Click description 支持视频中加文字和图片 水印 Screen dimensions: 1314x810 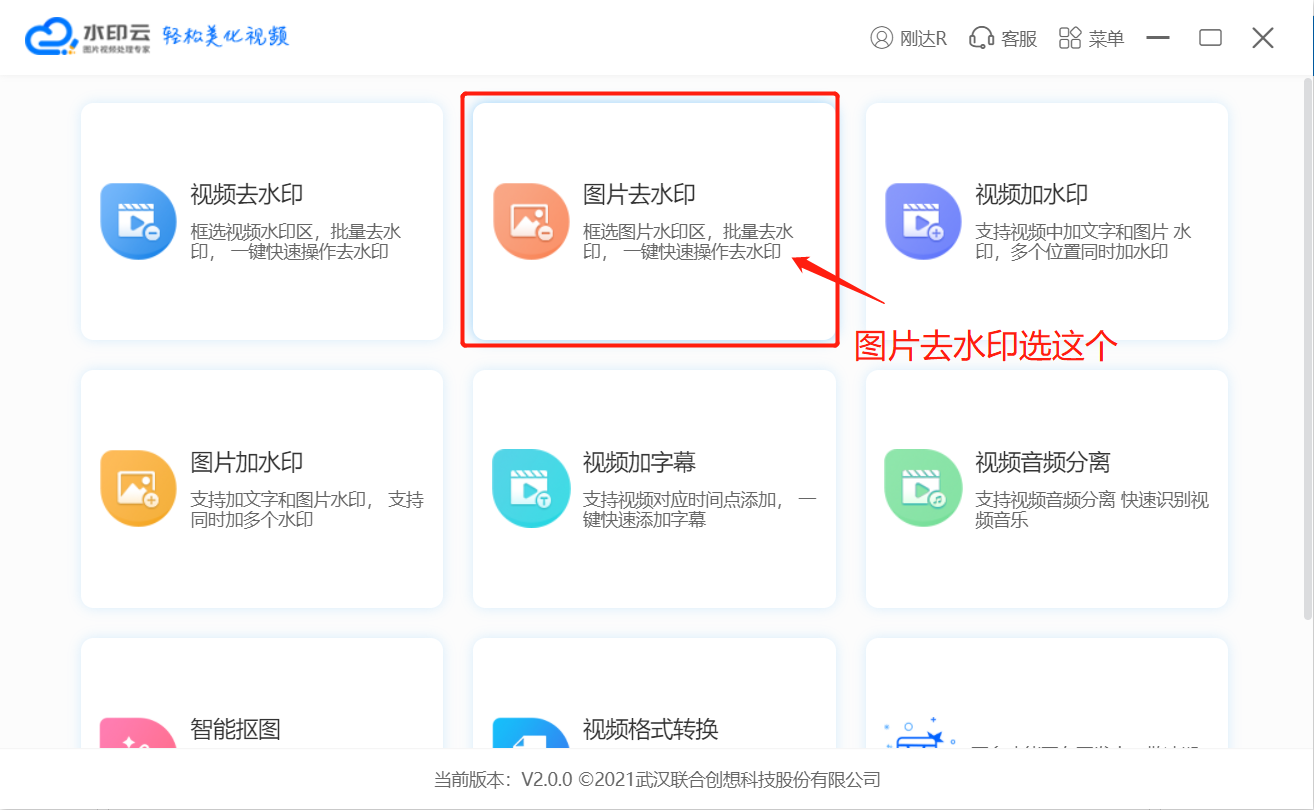[x=1083, y=242]
